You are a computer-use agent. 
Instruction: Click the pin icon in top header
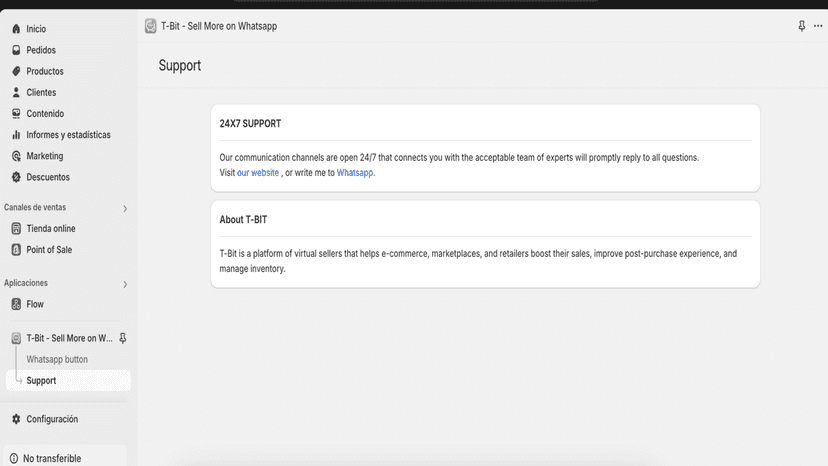(x=802, y=26)
